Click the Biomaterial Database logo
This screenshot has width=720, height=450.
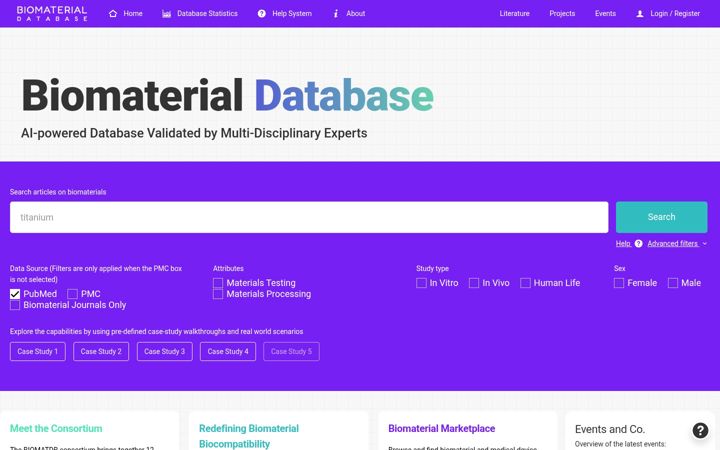pyautogui.click(x=52, y=13)
